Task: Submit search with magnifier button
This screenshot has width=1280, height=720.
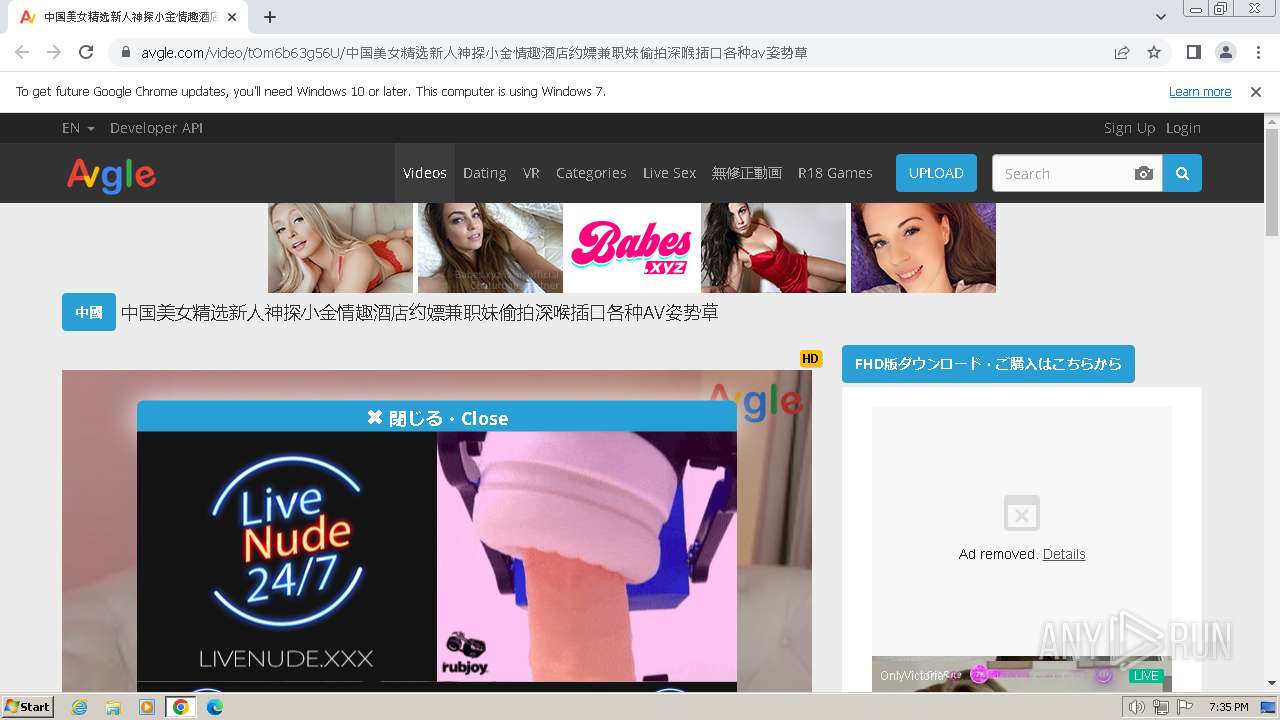Action: pos(1182,173)
